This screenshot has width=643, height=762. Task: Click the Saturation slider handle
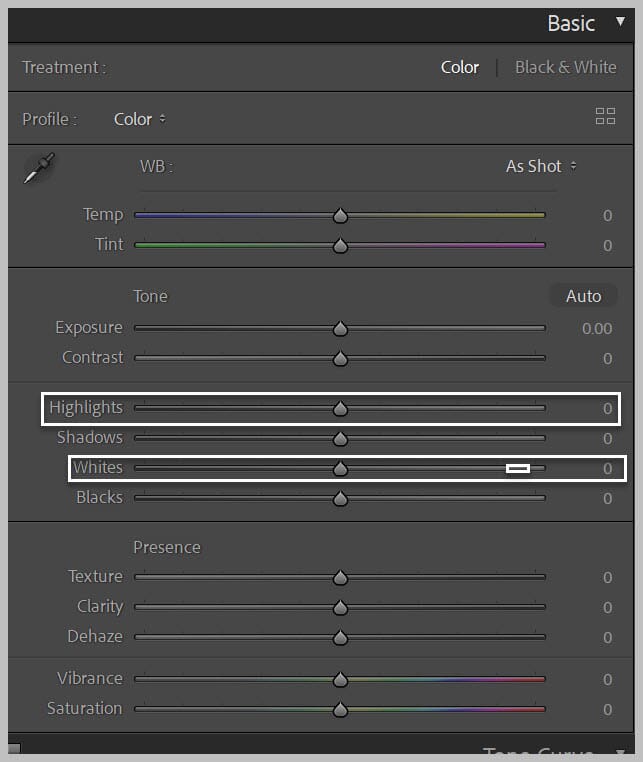pyautogui.click(x=340, y=710)
